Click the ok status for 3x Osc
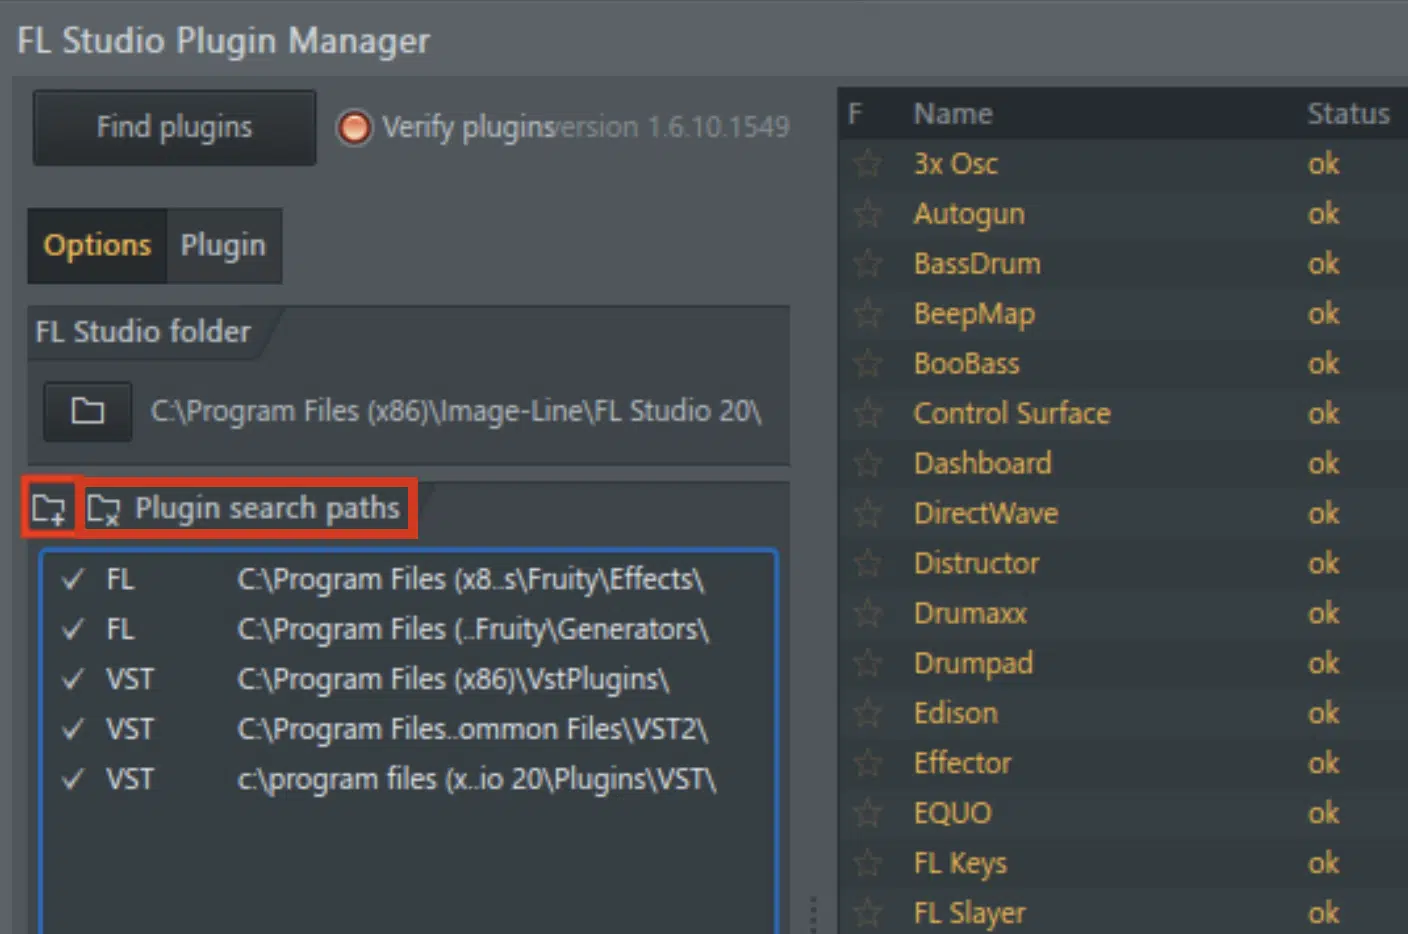Image resolution: width=1408 pixels, height=934 pixels. [x=1323, y=163]
